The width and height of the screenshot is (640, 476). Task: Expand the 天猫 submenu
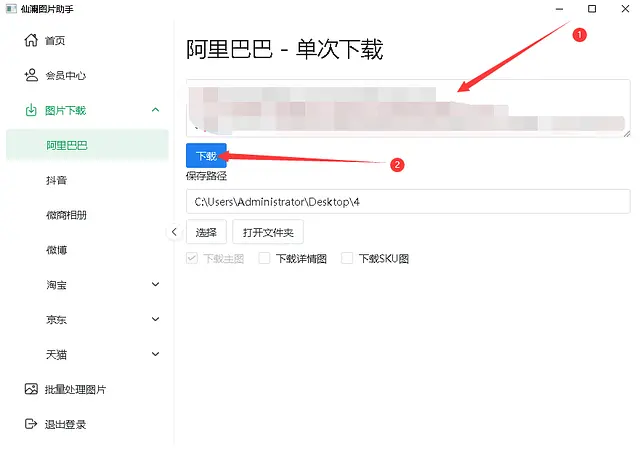pyautogui.click(x=156, y=354)
